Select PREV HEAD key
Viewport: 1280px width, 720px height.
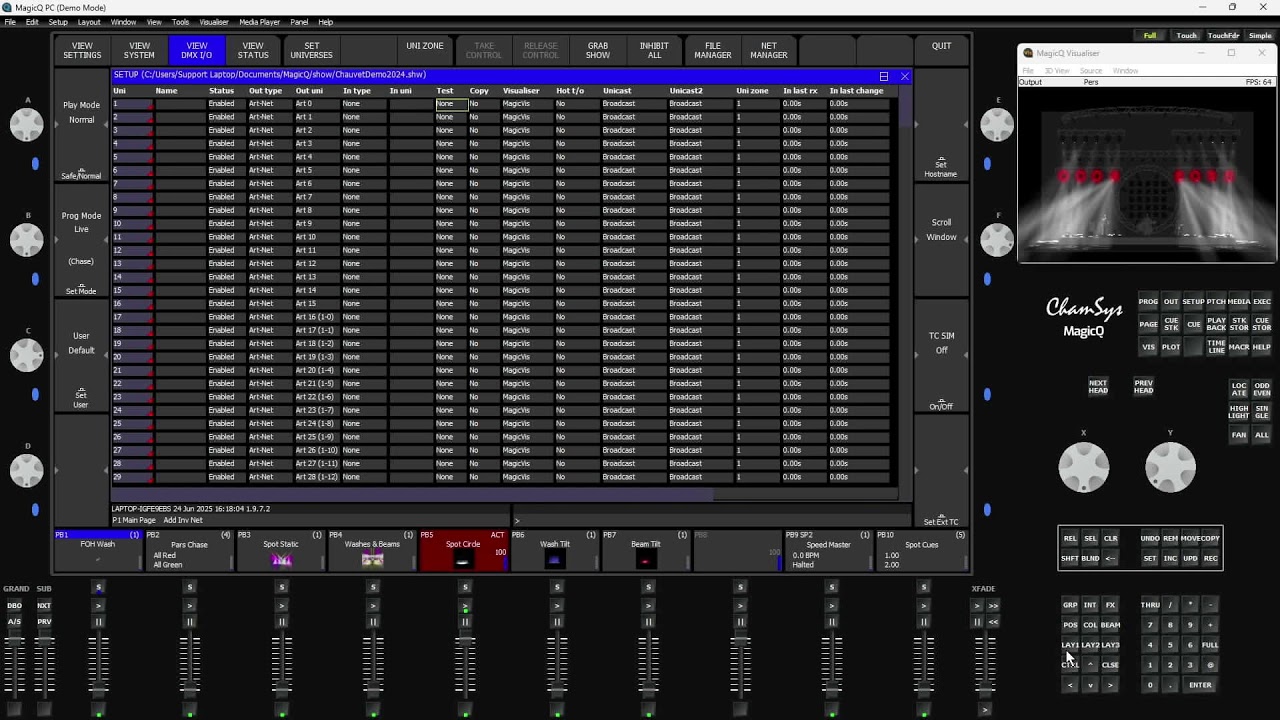1143,386
